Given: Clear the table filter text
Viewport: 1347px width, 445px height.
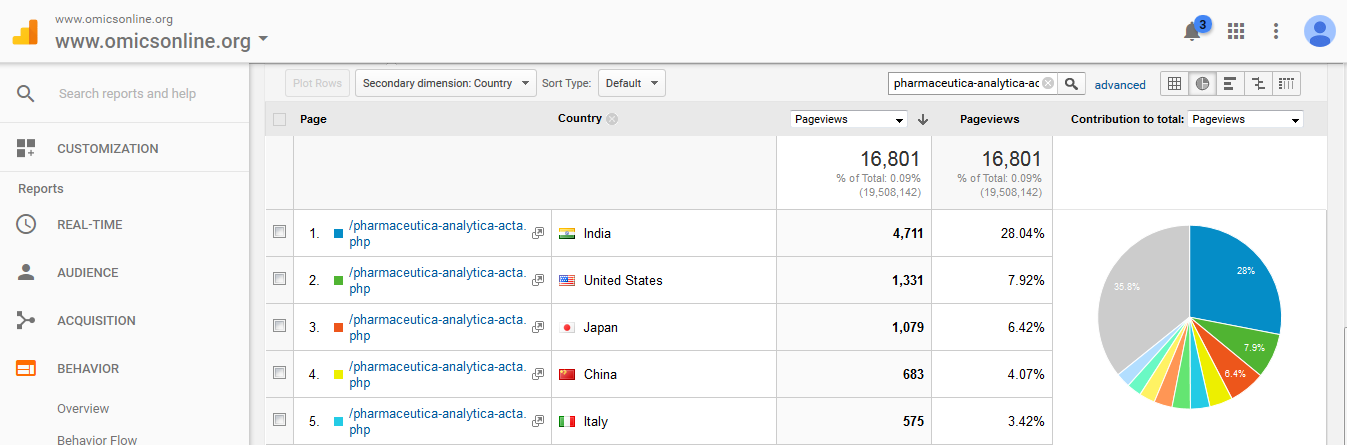Looking at the screenshot, I should 1048,83.
